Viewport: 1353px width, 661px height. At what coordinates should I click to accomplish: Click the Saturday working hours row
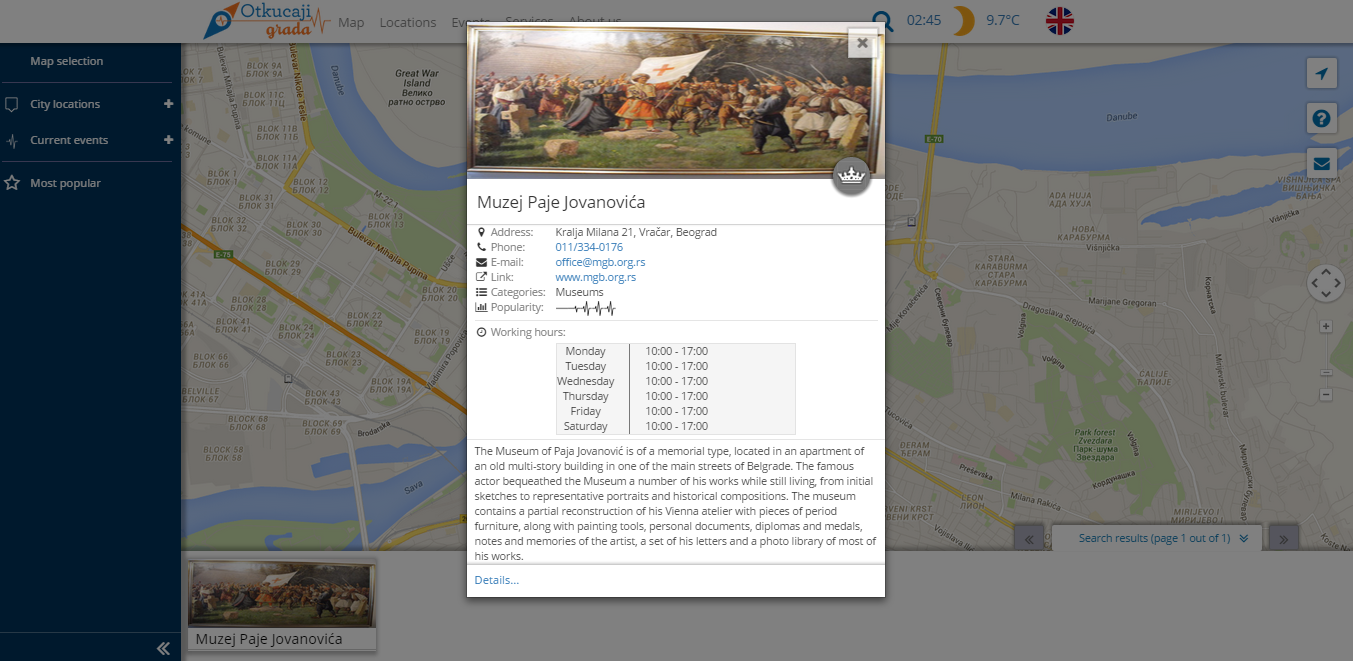pos(676,426)
